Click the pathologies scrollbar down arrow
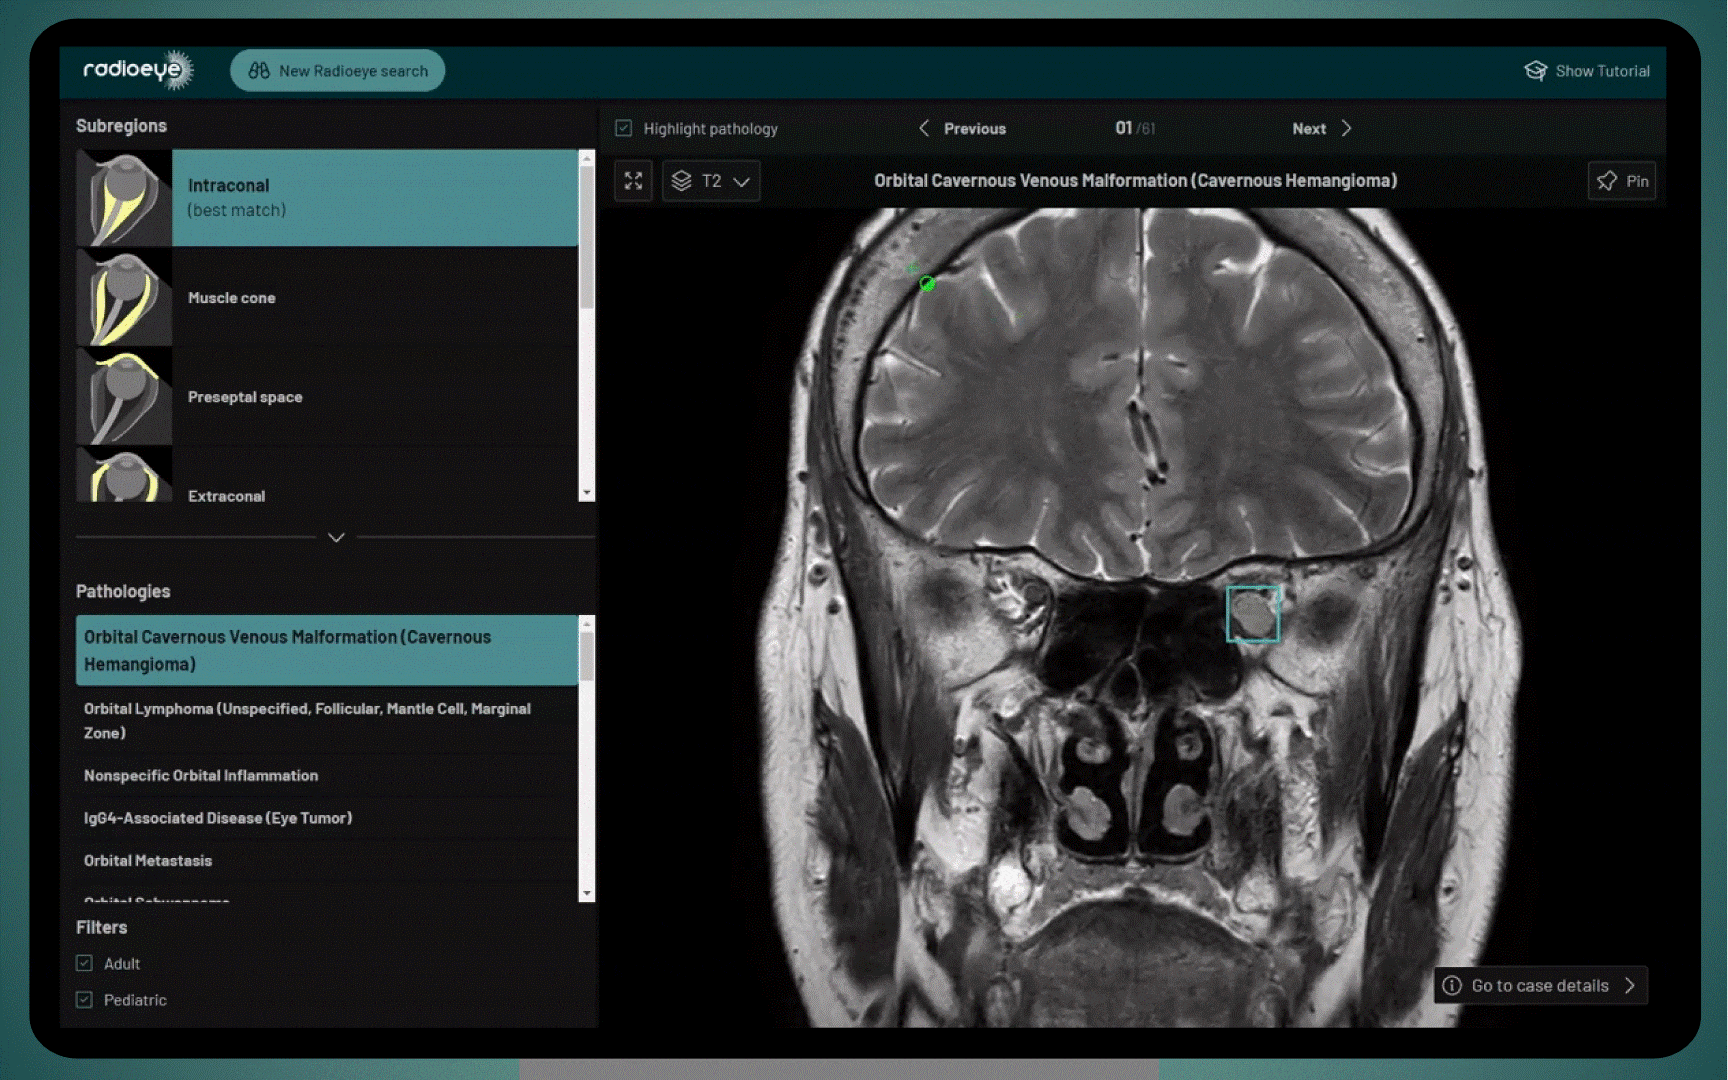This screenshot has height=1080, width=1728. 587,894
